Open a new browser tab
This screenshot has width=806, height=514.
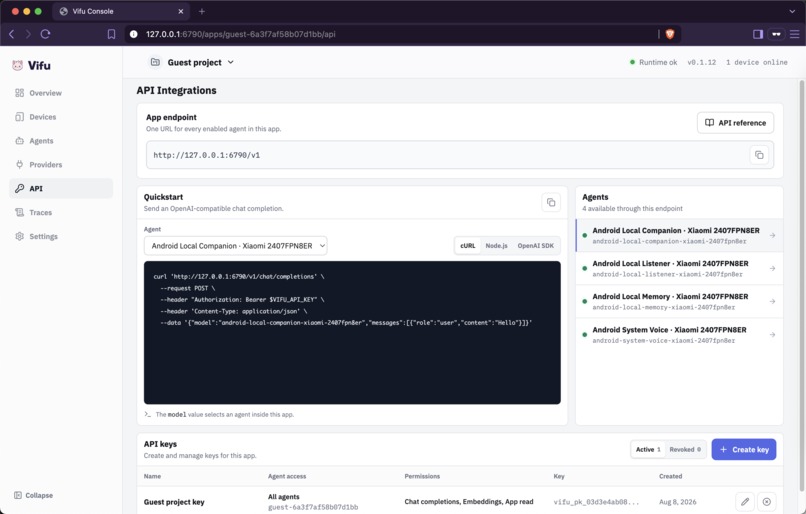(x=202, y=11)
